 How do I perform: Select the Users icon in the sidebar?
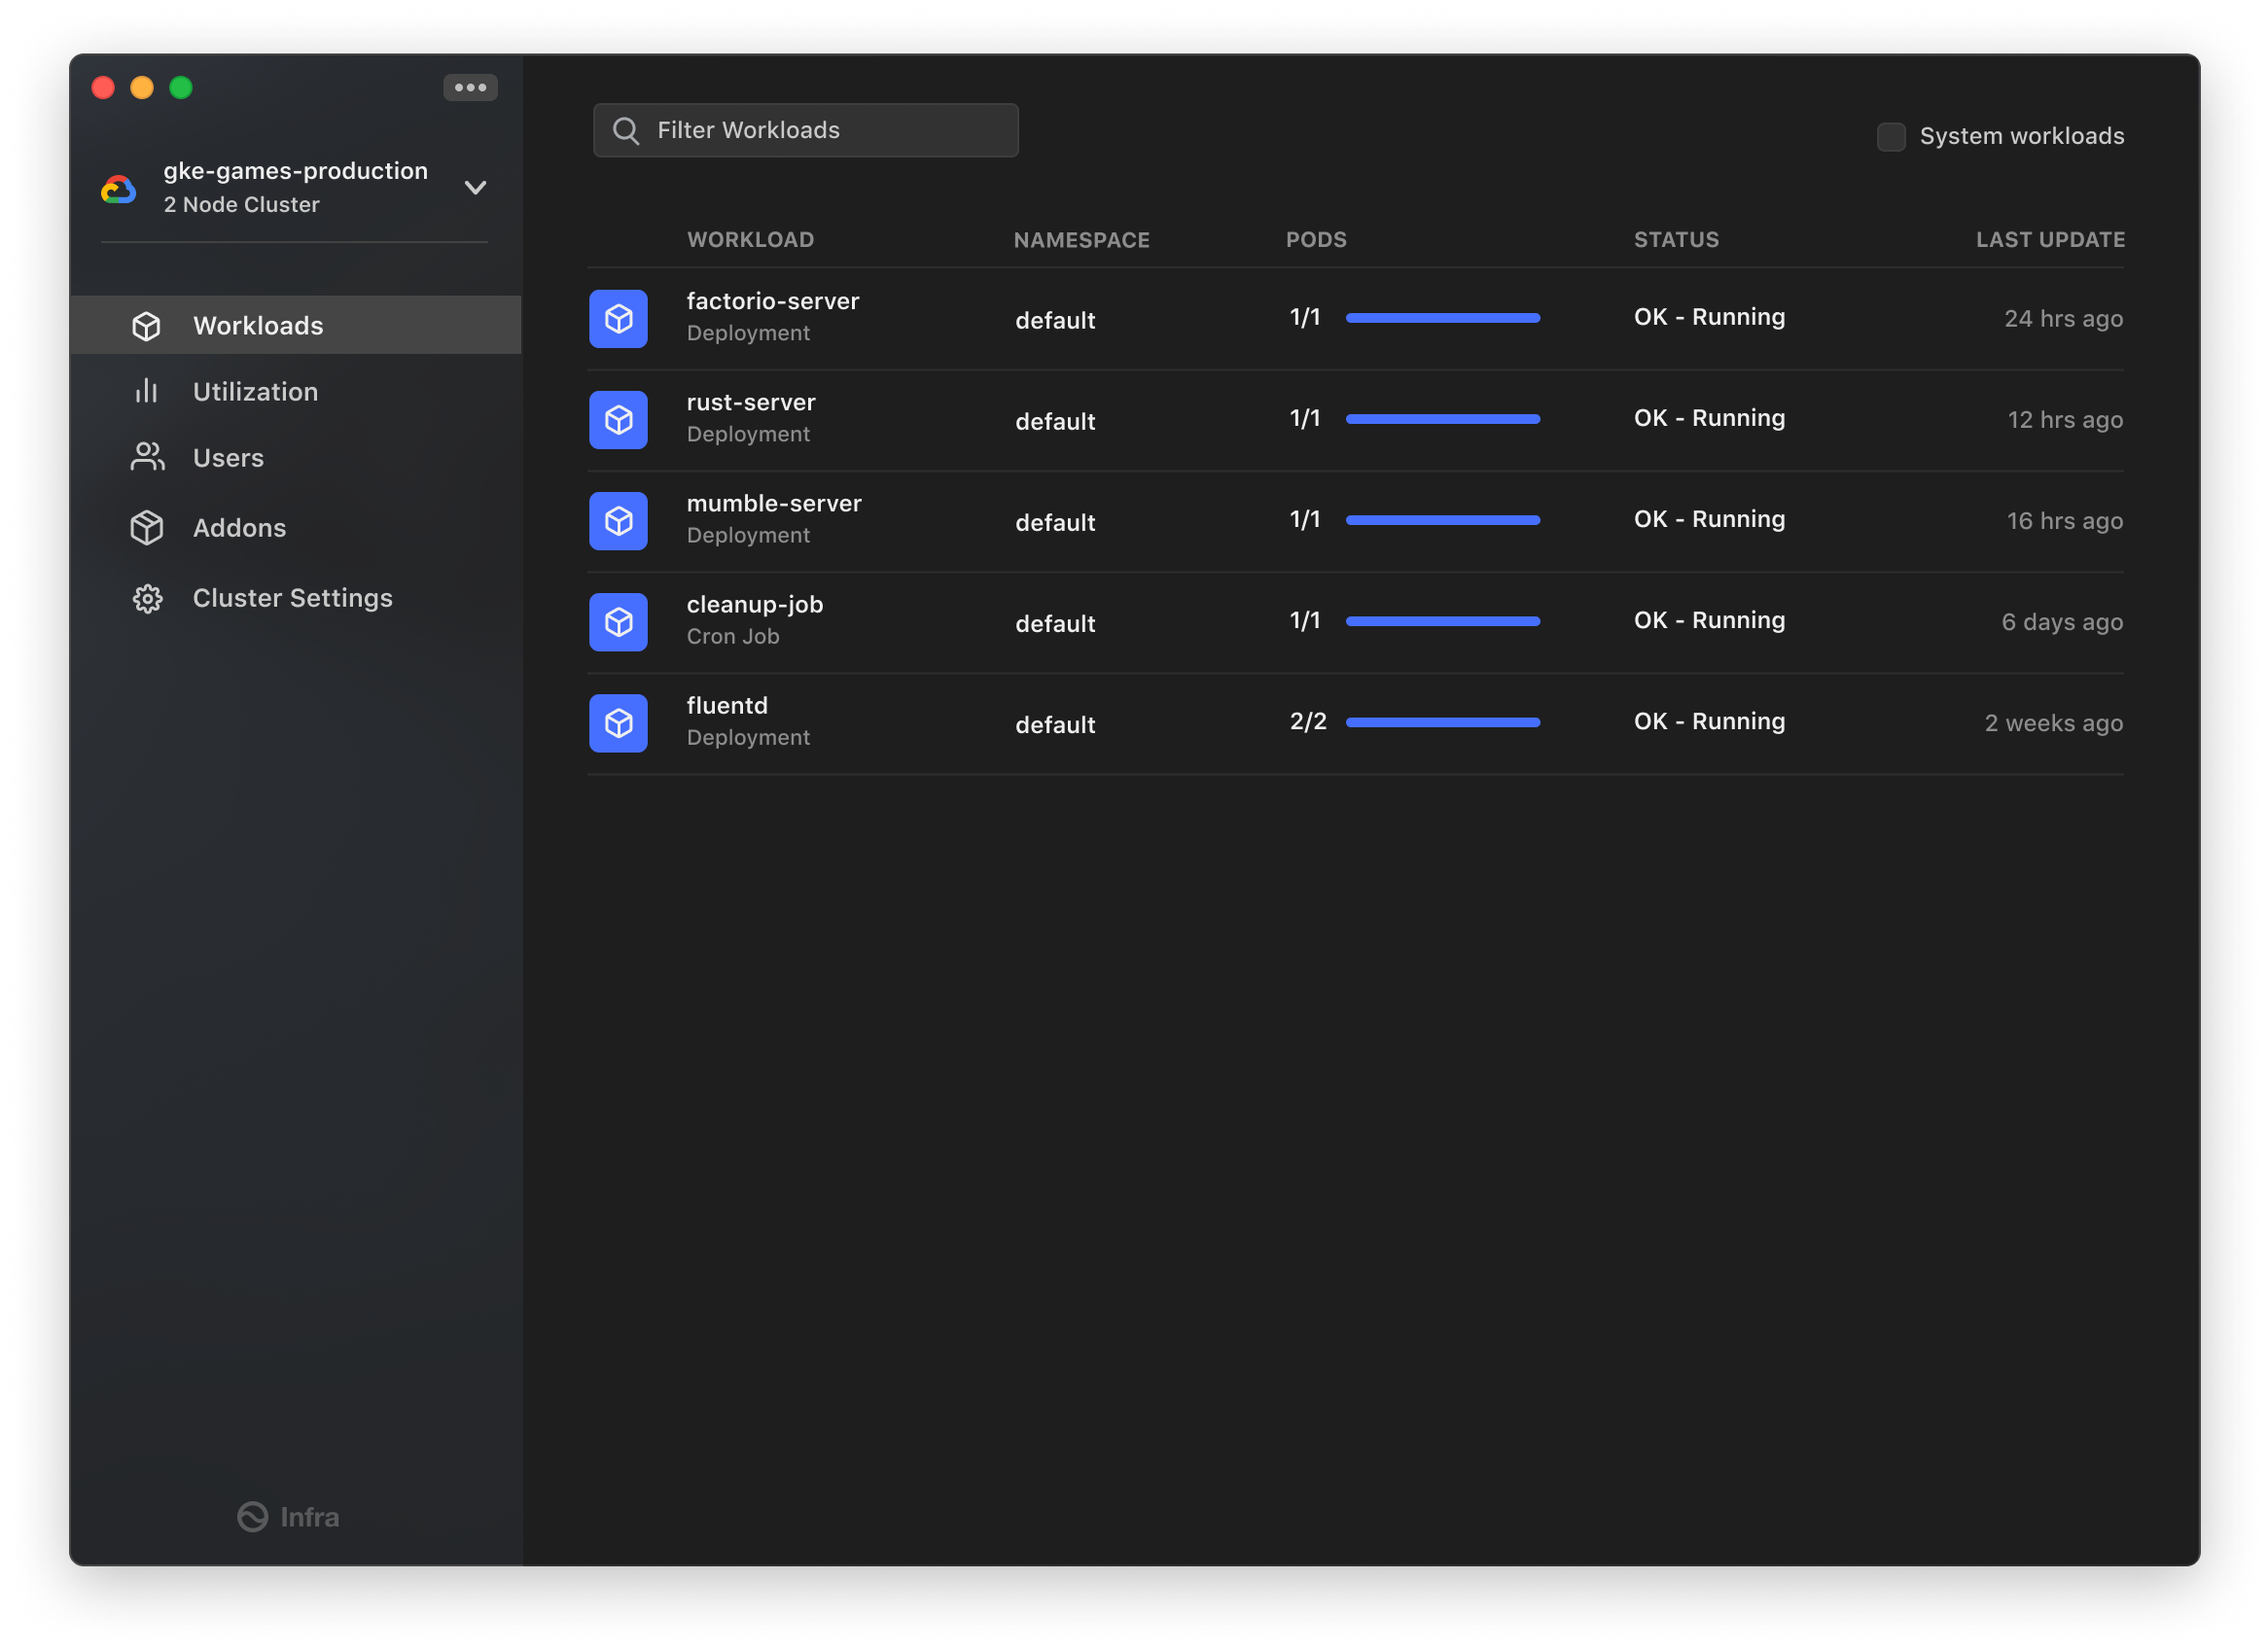tap(147, 457)
